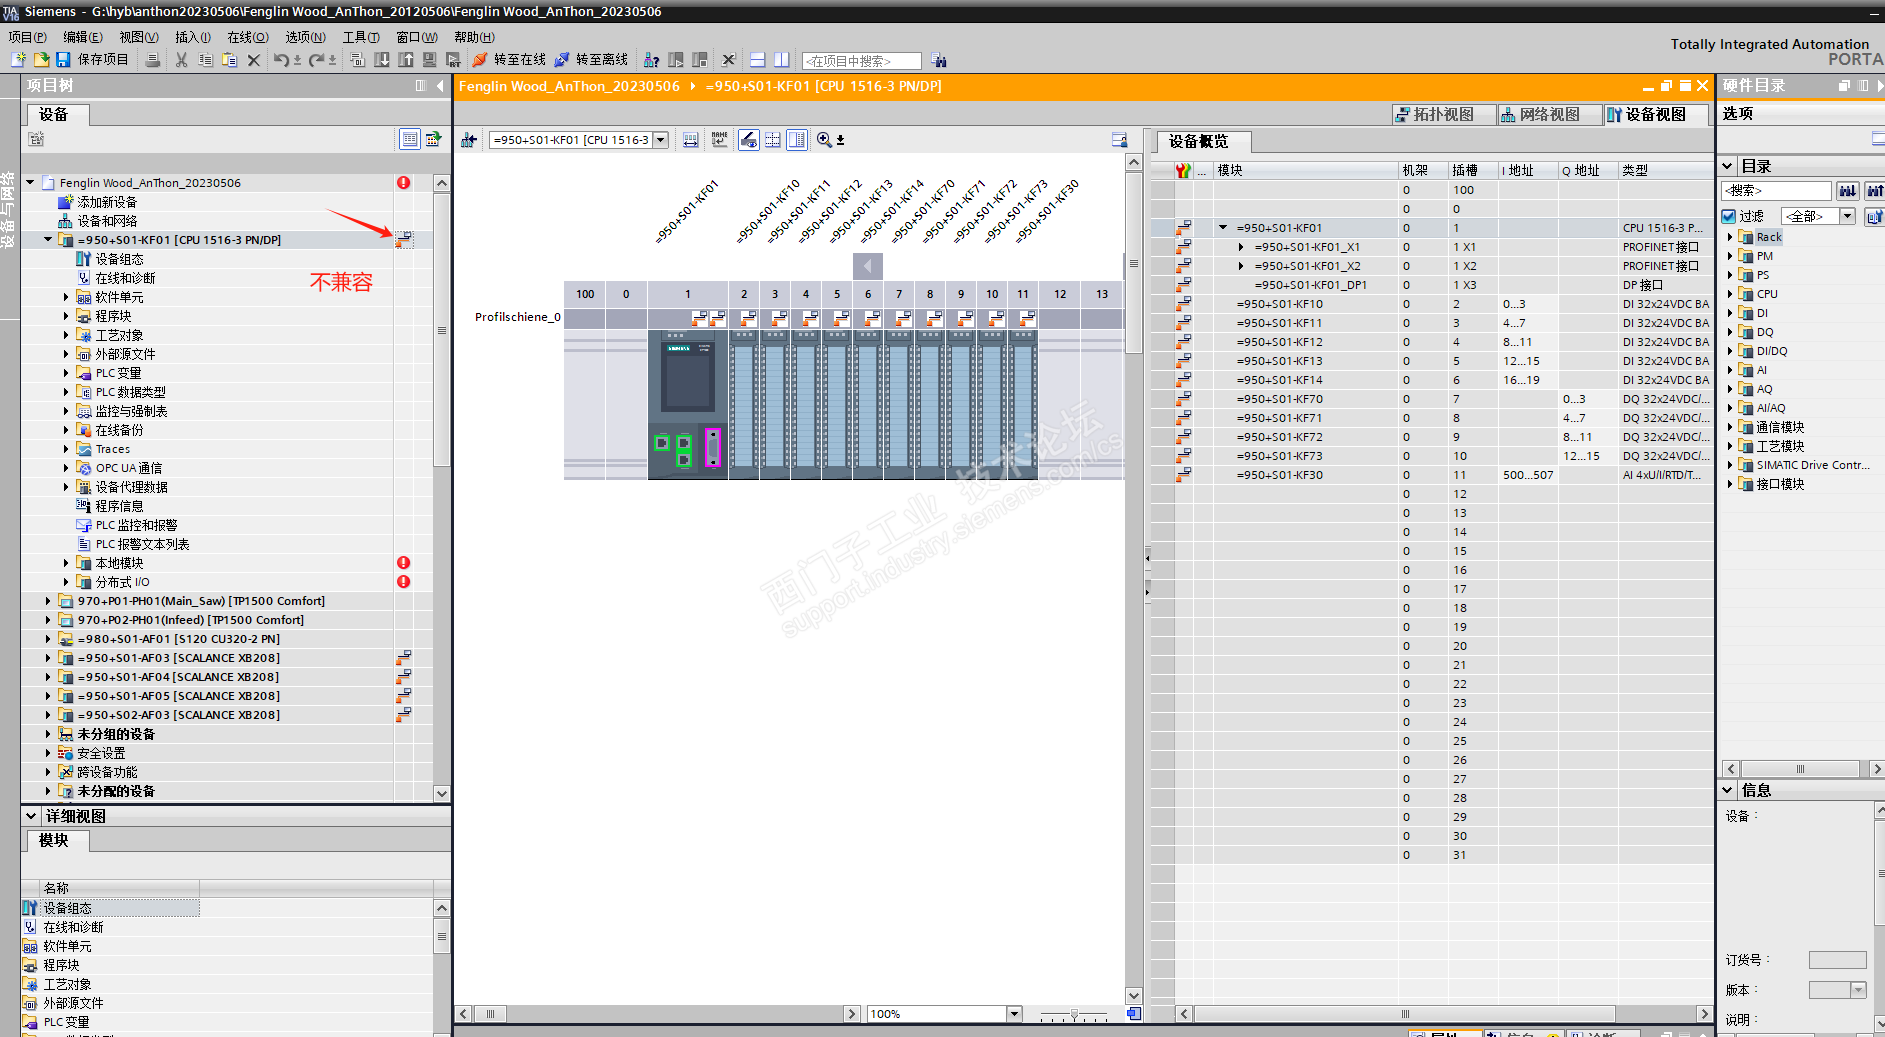Click the CPU 1516-3 module image in rack
1885x1037 pixels.
[x=687, y=405]
